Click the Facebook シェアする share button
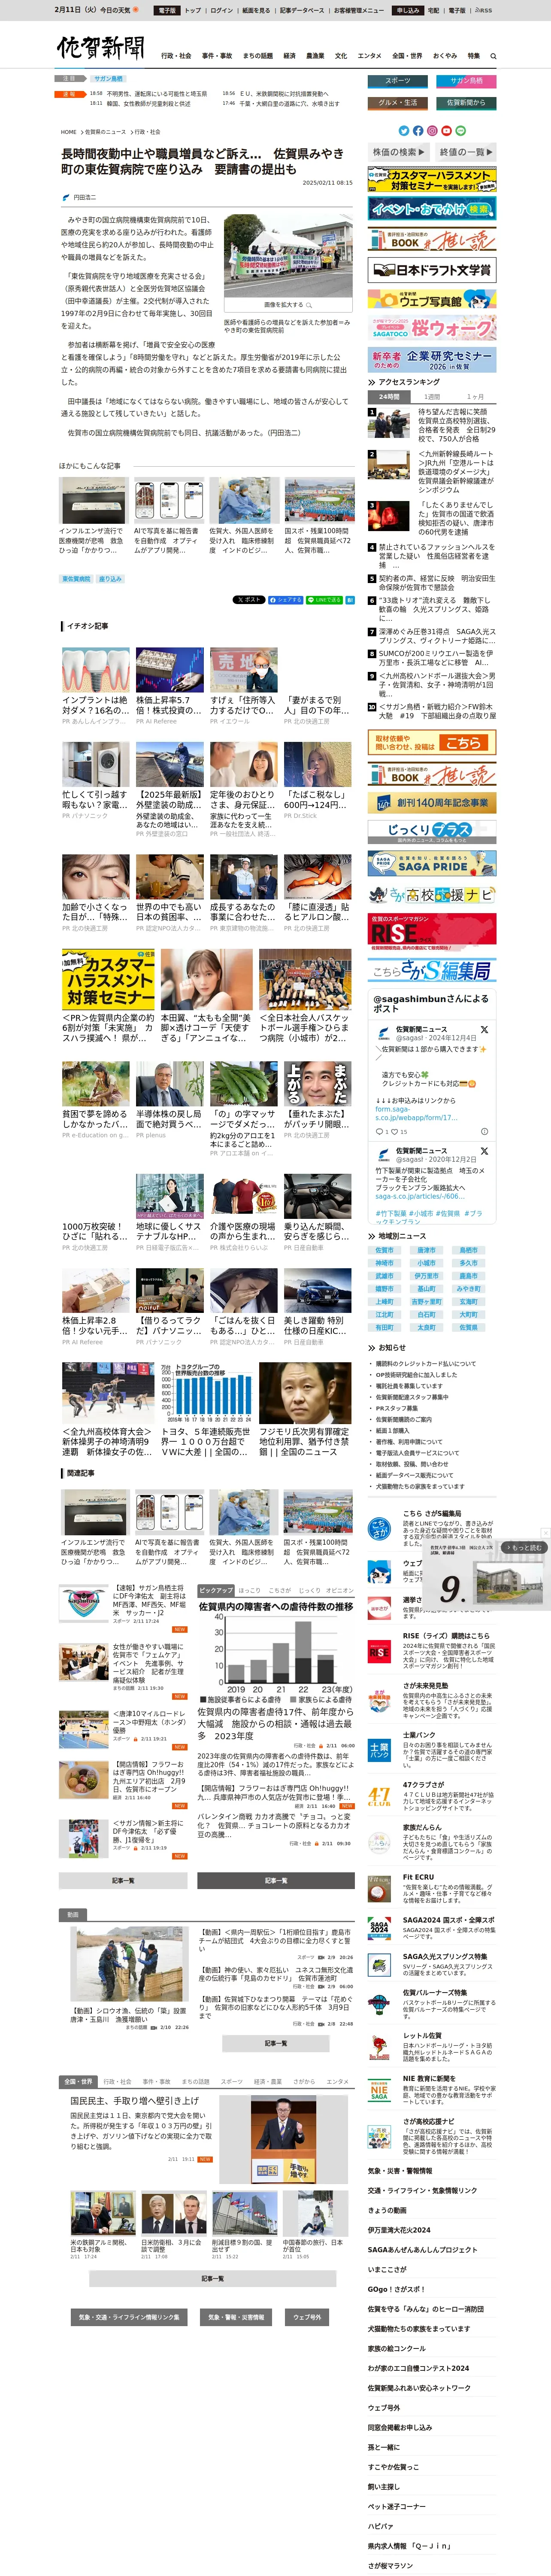551x2576 pixels. (285, 600)
